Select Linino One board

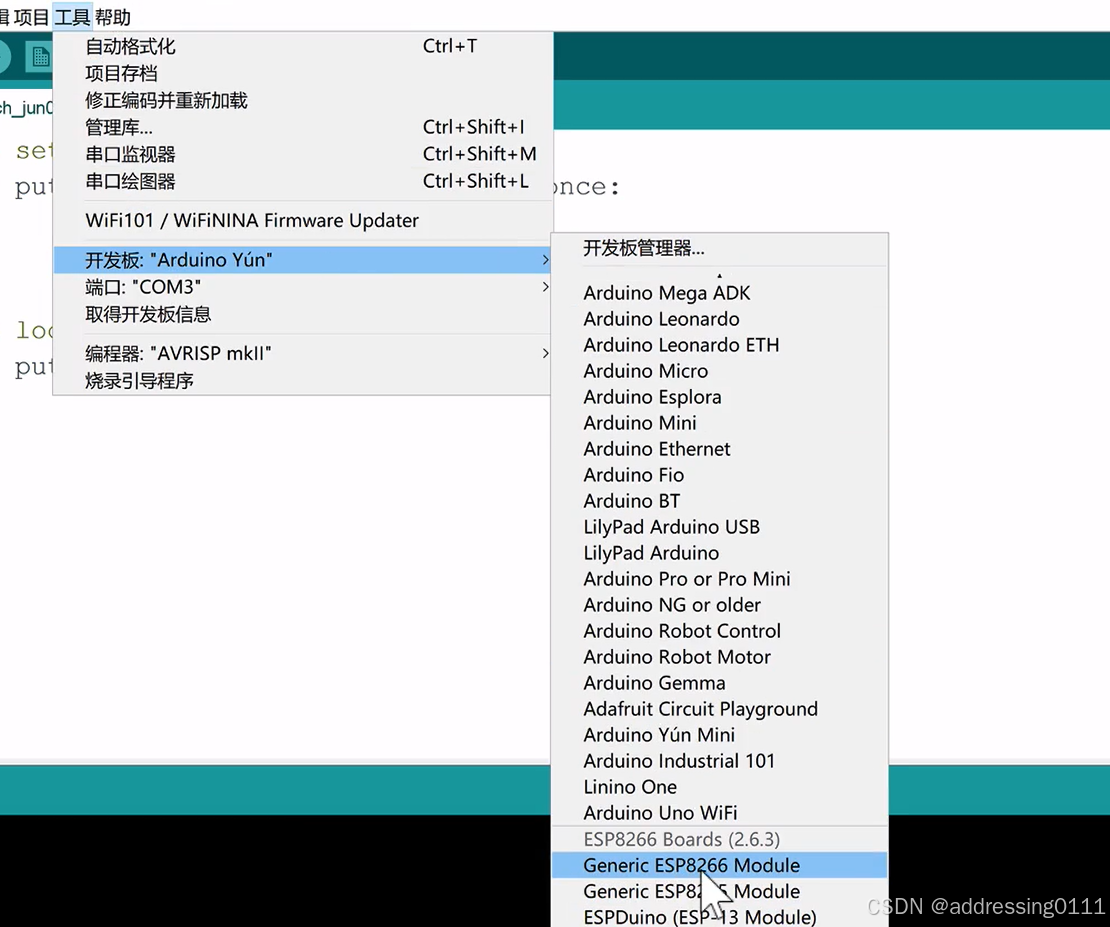719,787
